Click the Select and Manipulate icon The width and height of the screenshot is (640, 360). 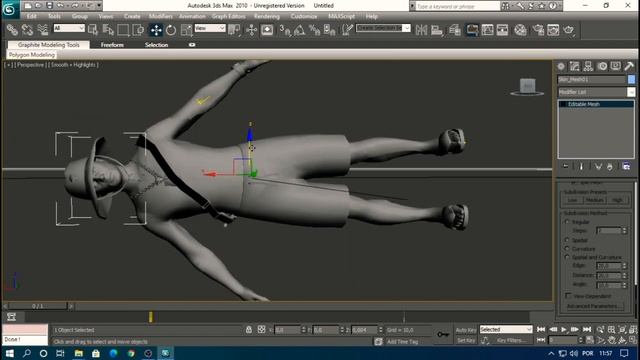click(251, 30)
